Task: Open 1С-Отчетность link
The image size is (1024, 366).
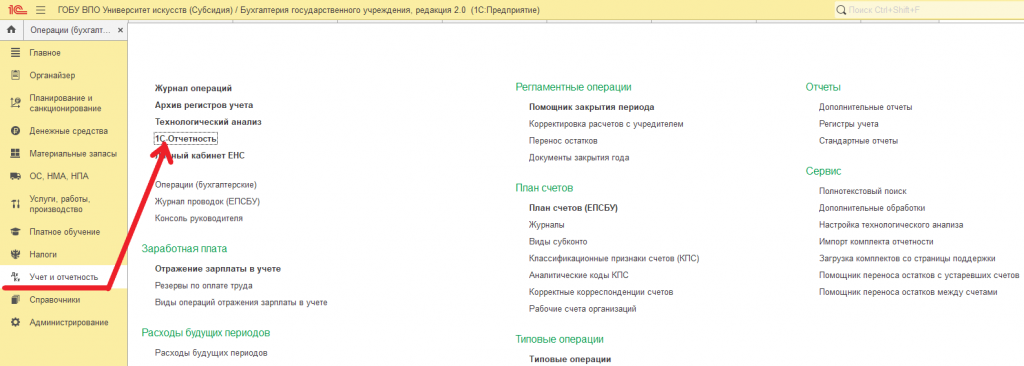Action: click(186, 139)
